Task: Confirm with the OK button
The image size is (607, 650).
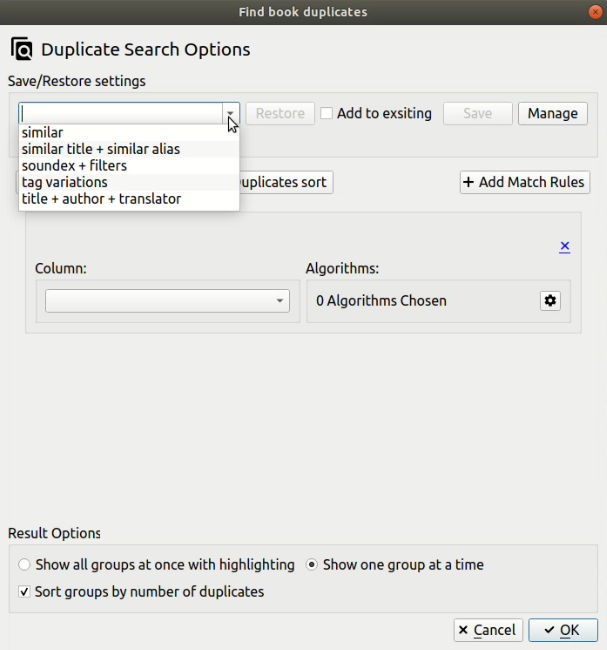Action: [x=562, y=630]
